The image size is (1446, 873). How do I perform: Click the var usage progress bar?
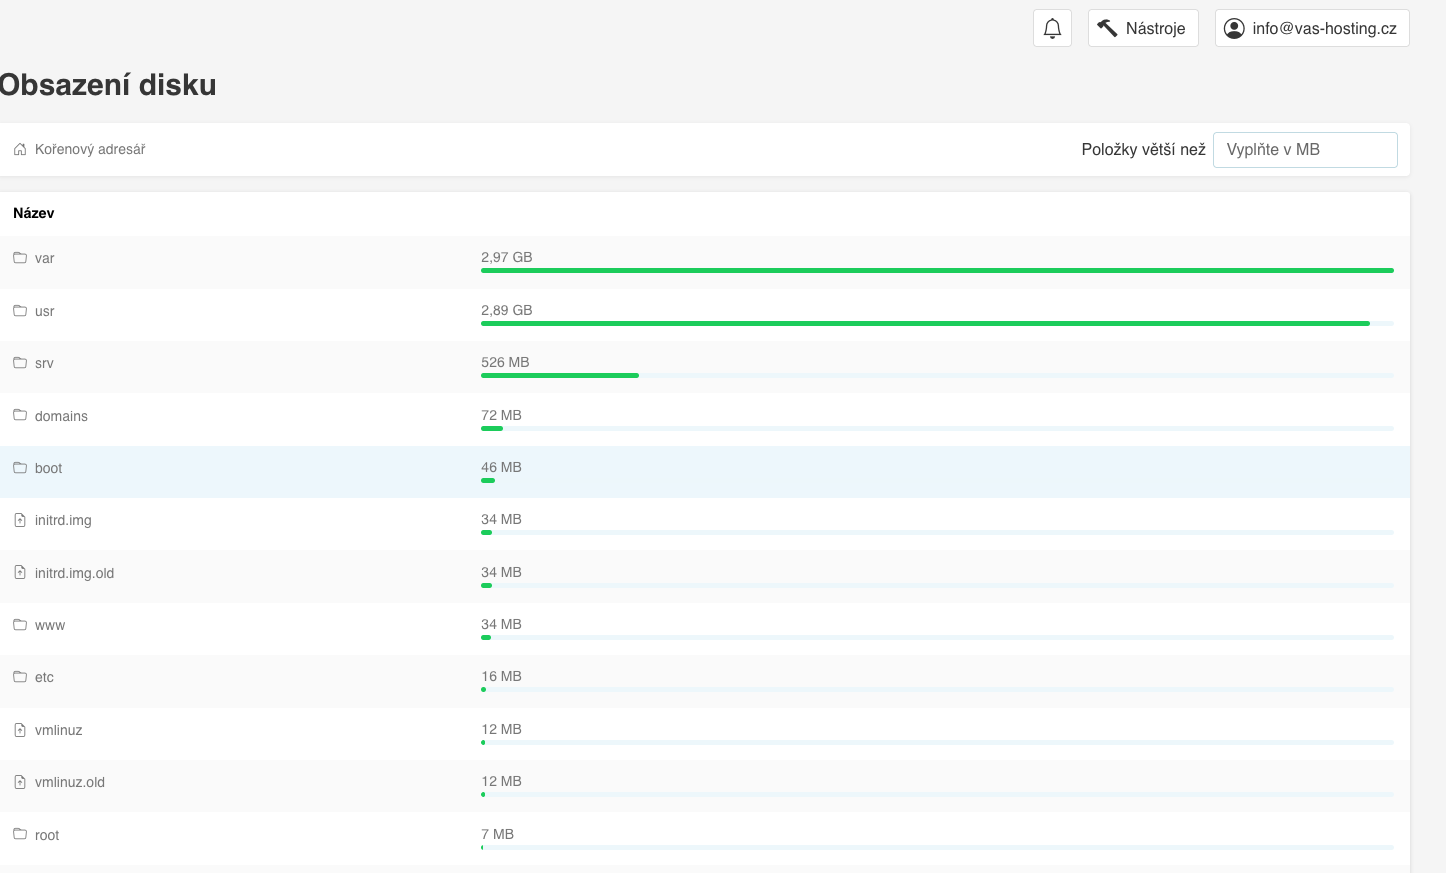(937, 270)
